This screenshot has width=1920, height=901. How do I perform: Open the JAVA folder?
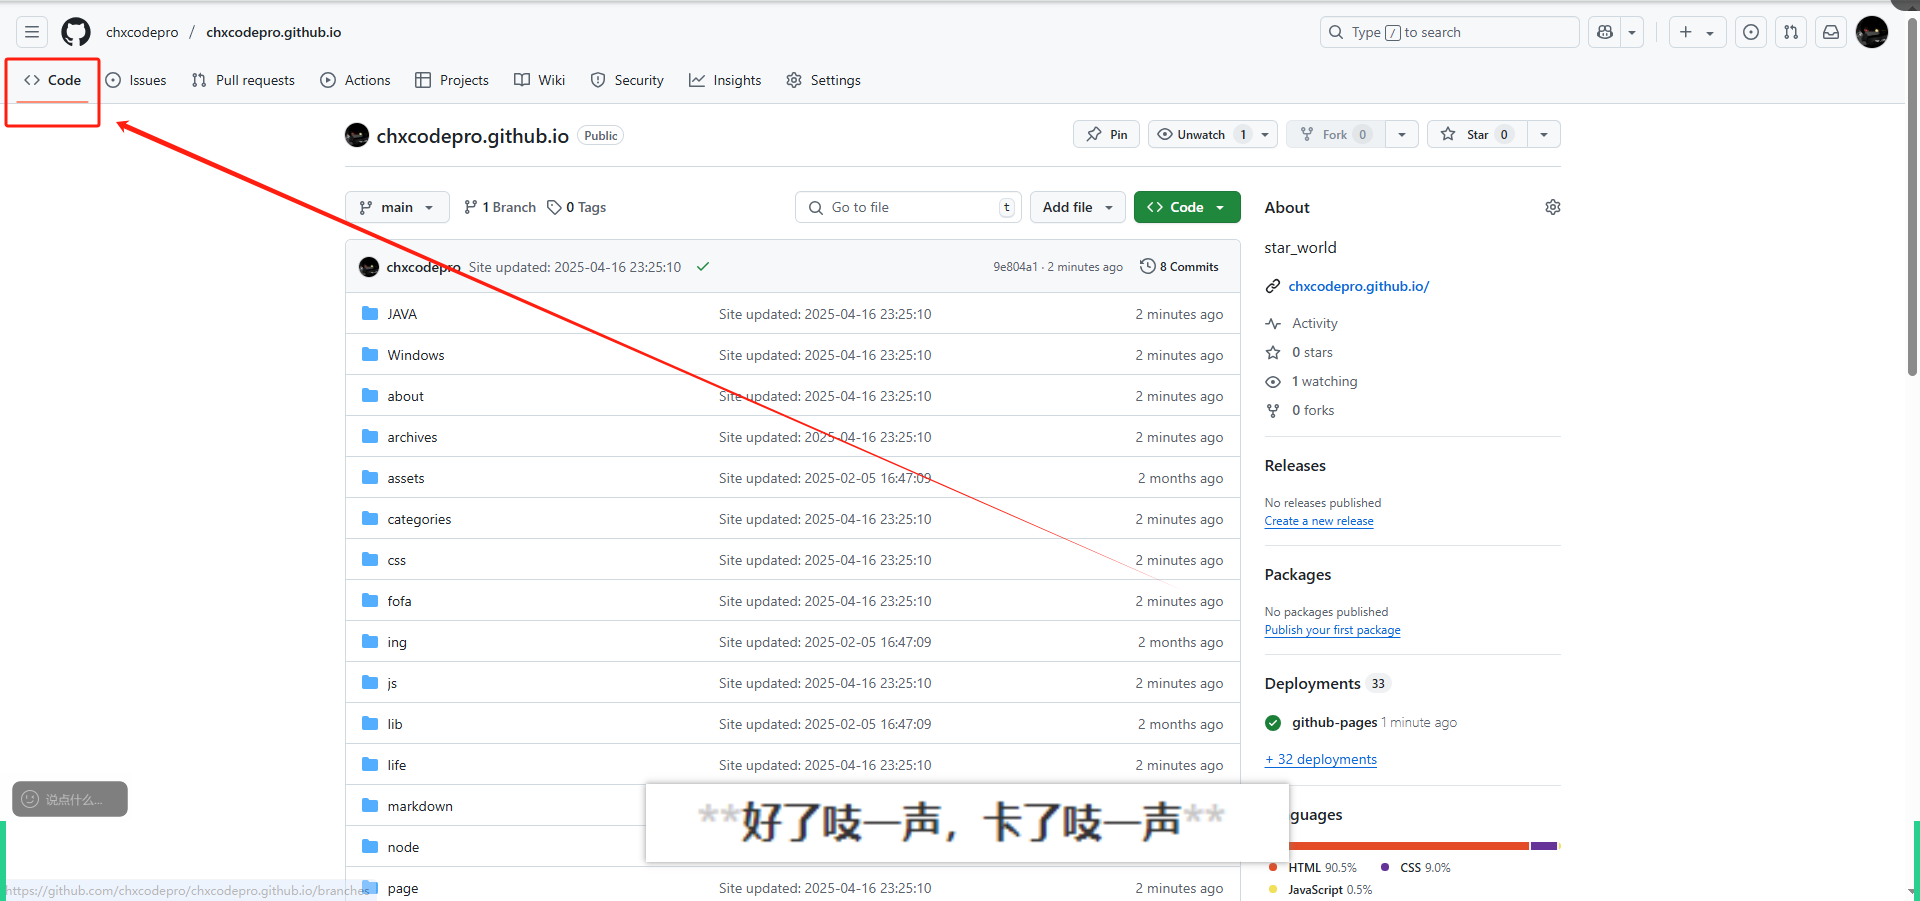point(402,314)
